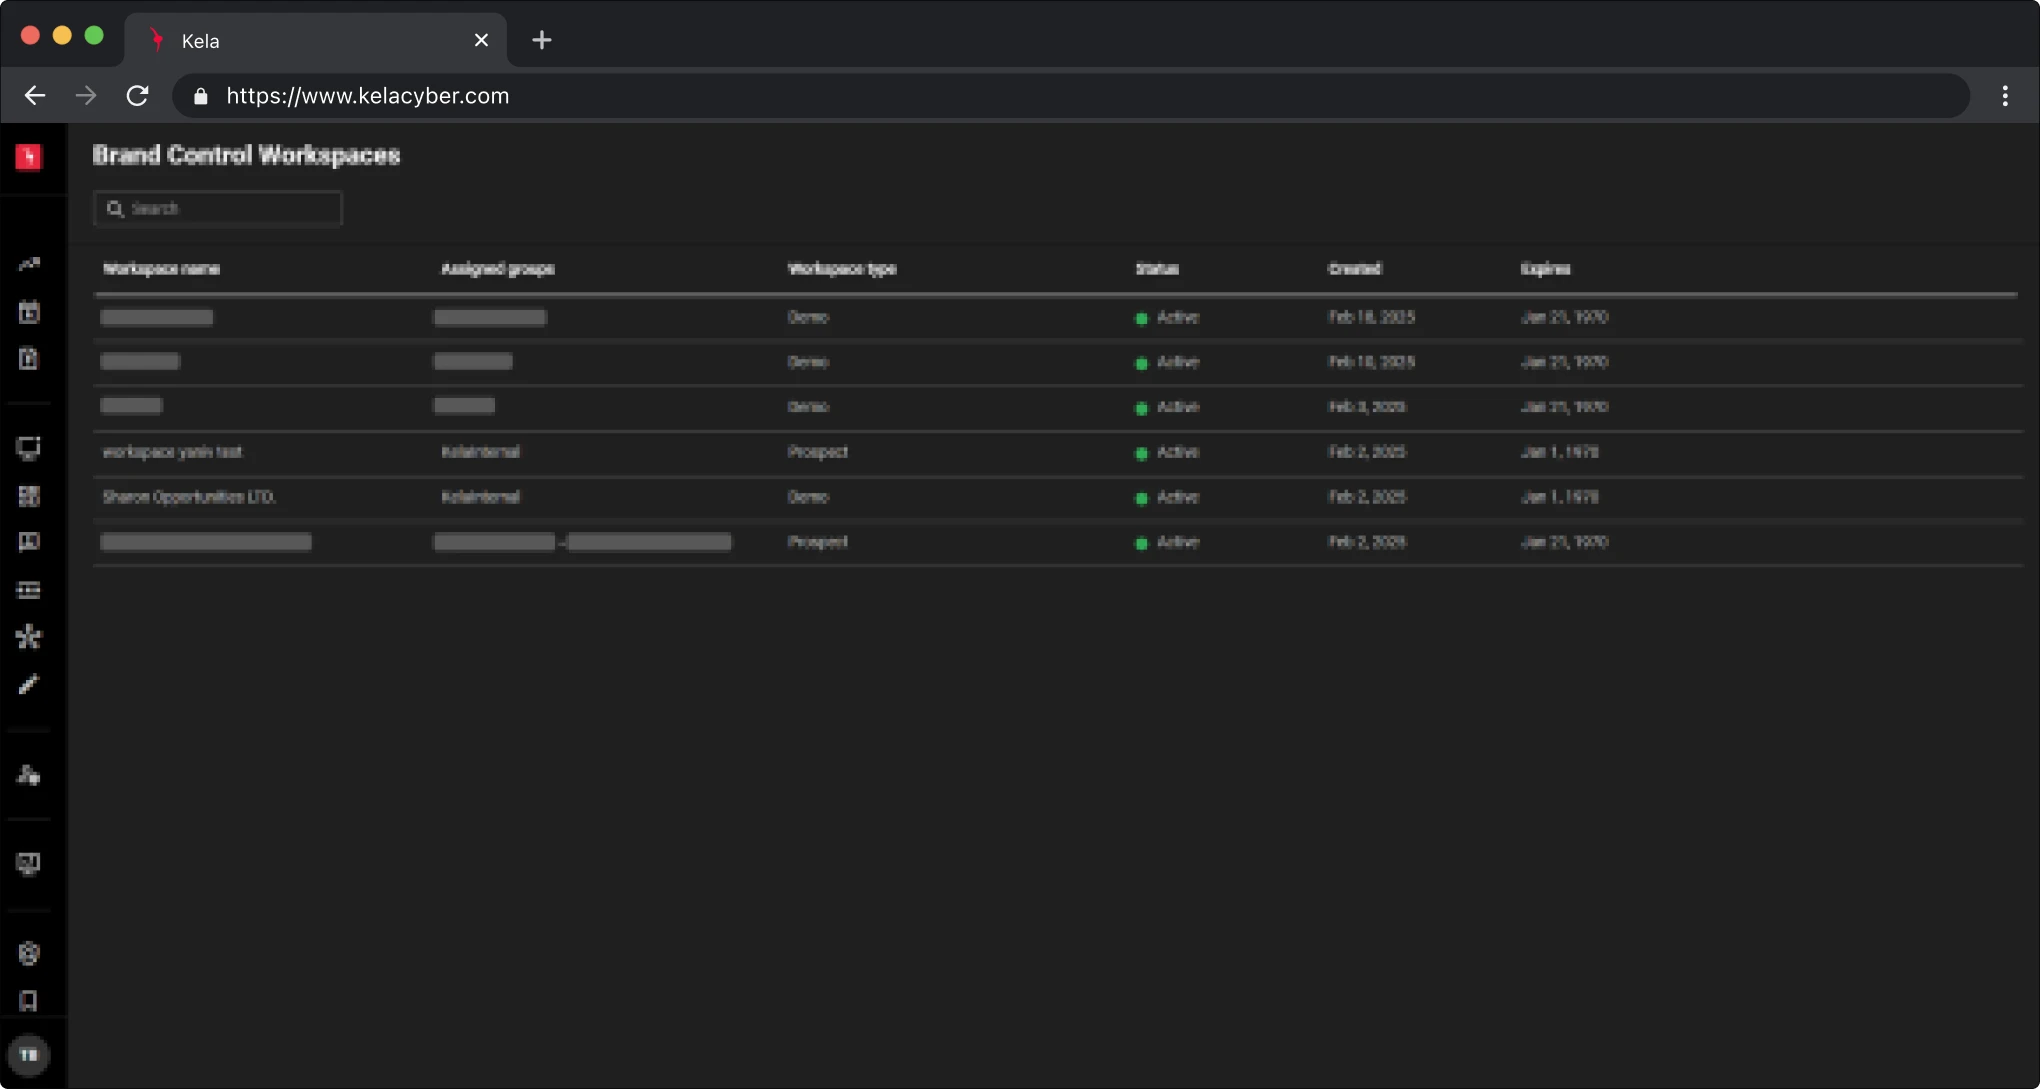The image size is (2040, 1089).
Task: Go back with the browser back arrow
Action: tap(35, 96)
